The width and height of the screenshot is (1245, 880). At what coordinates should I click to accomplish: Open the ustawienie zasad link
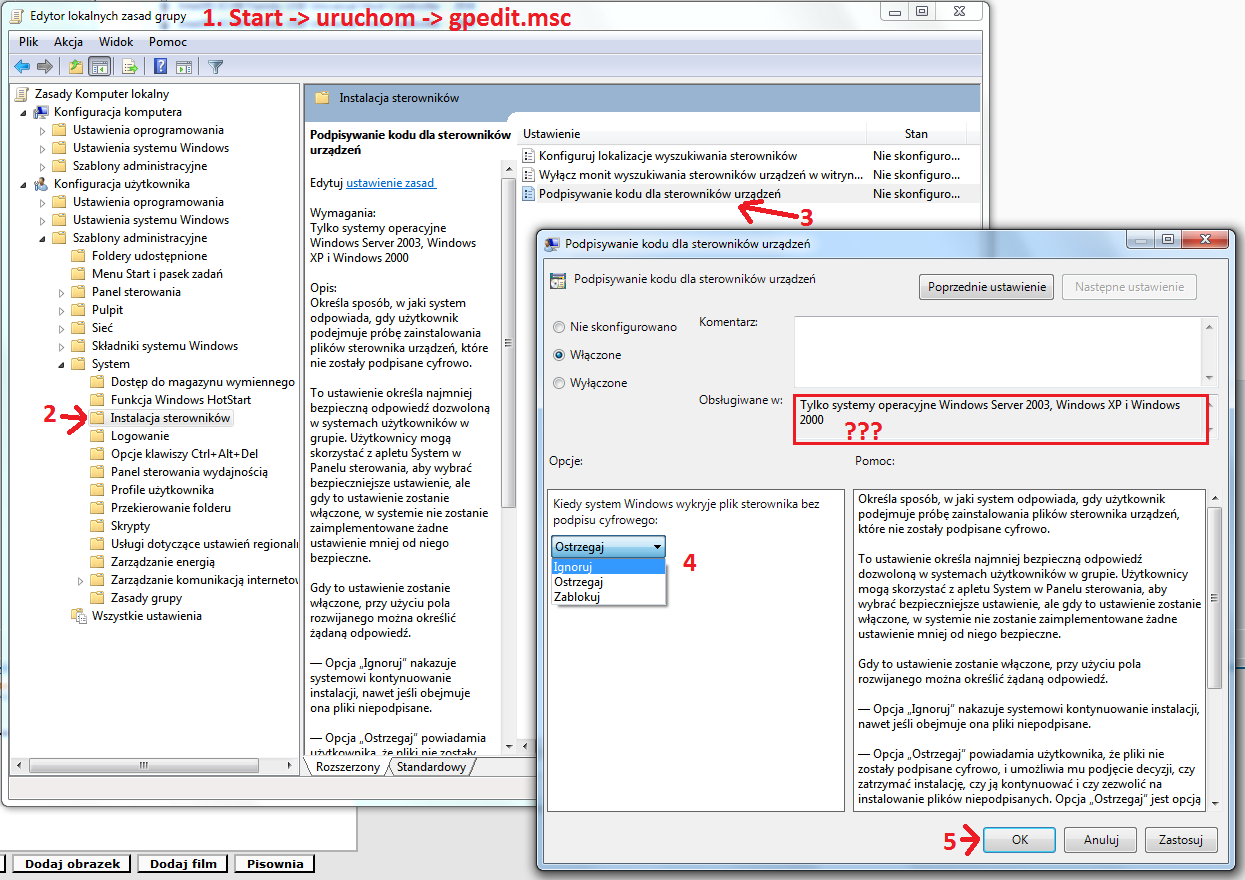point(391,183)
